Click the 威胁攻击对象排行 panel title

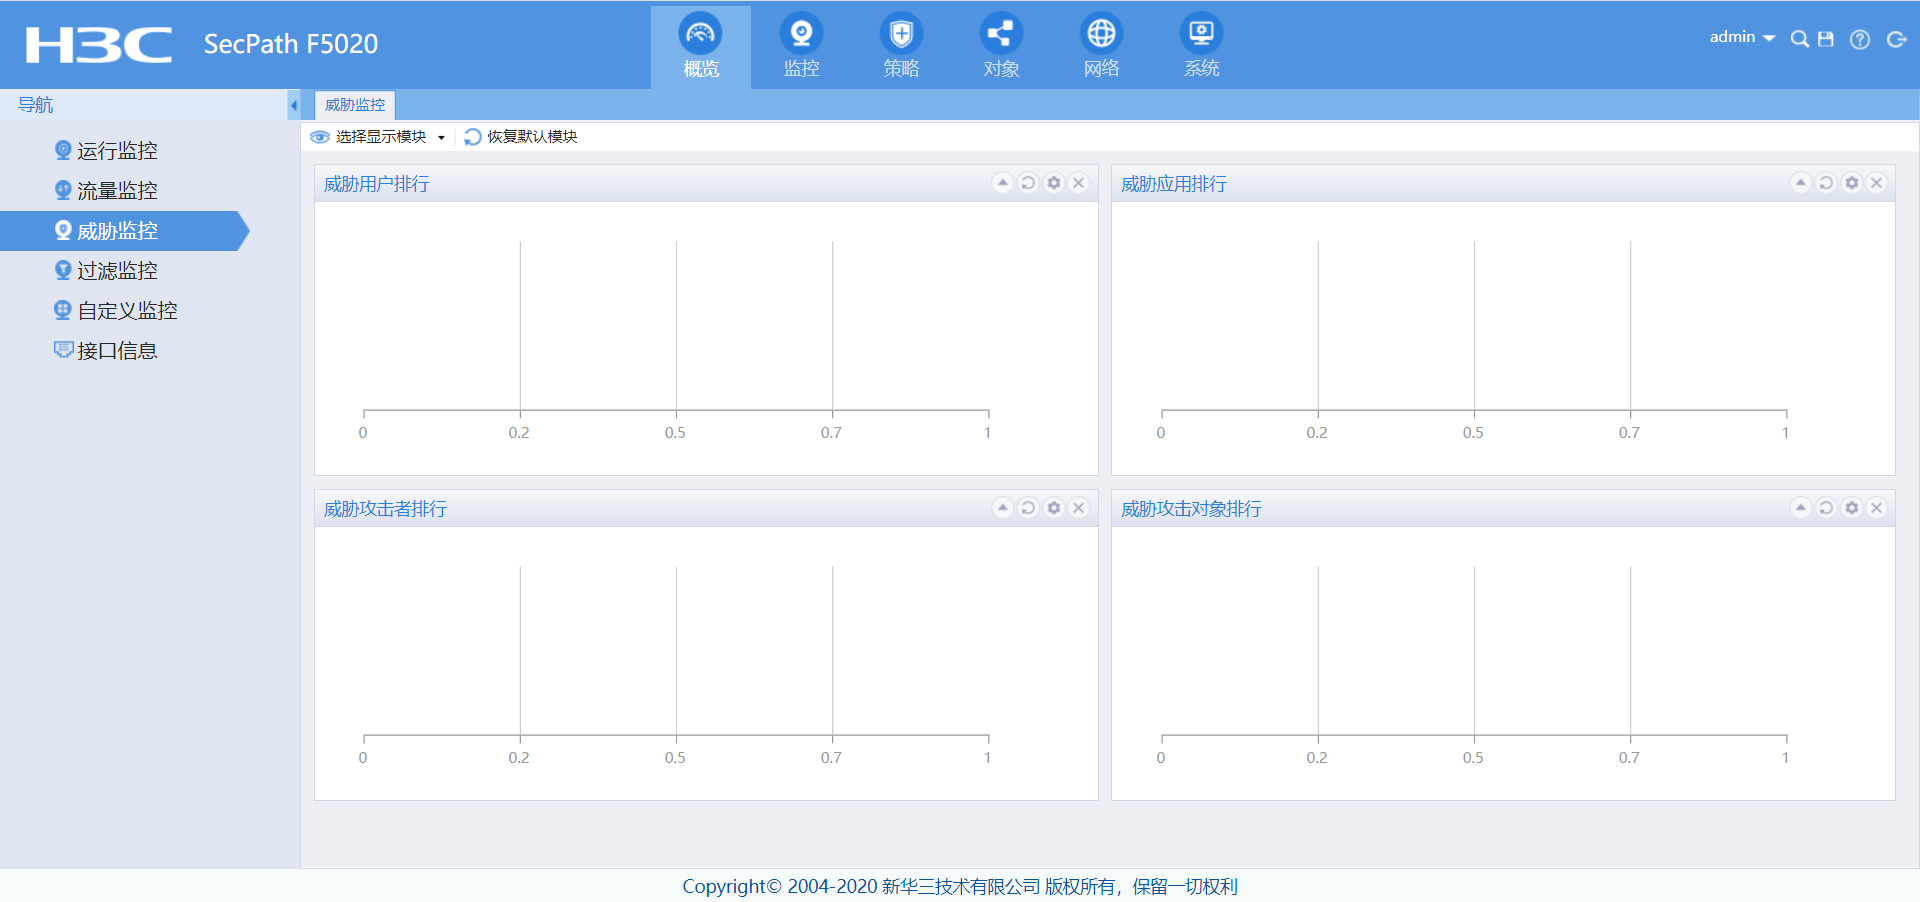pyautogui.click(x=1191, y=509)
